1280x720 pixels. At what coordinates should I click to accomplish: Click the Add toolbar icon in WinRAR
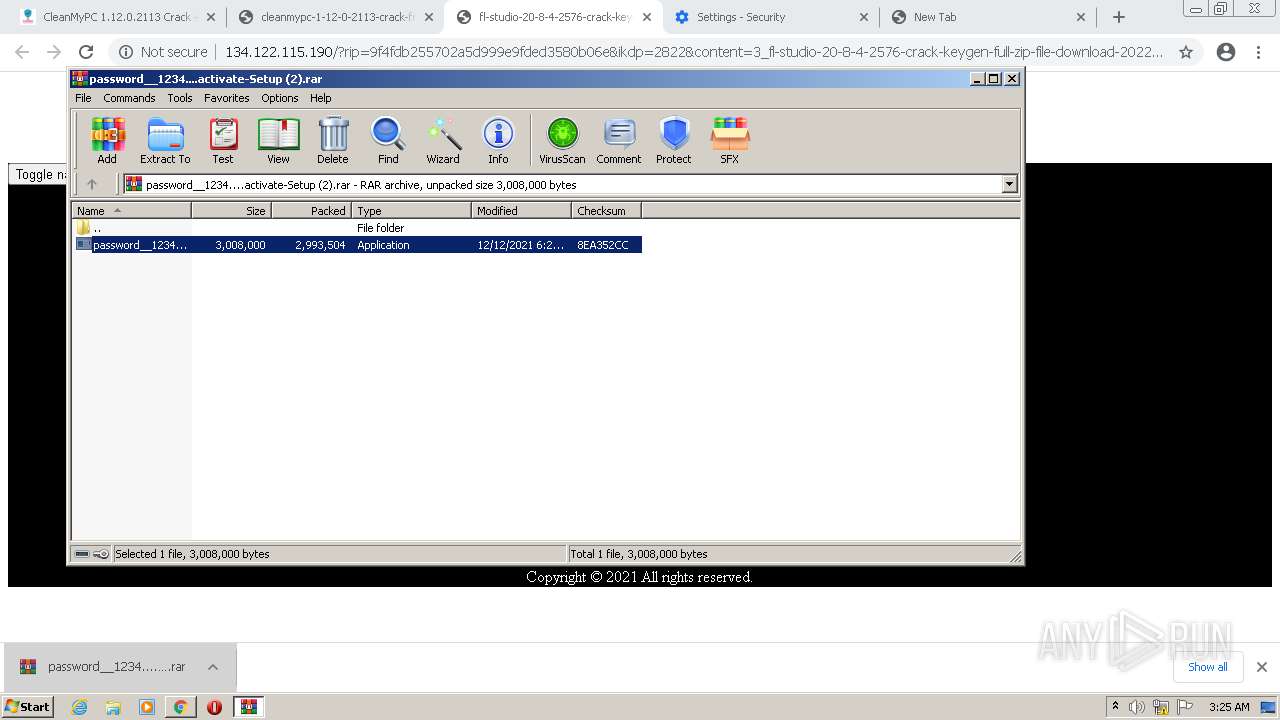pos(107,140)
